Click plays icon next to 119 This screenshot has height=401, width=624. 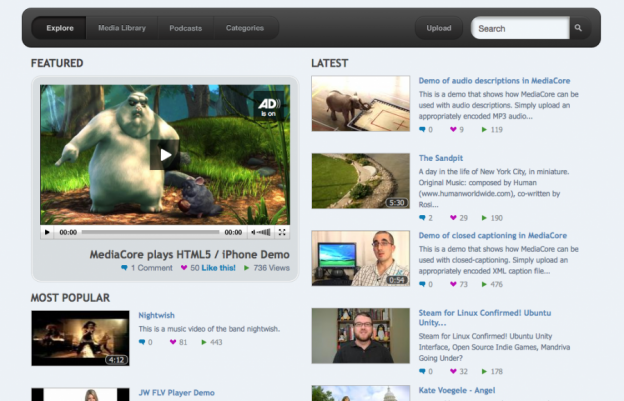(x=484, y=129)
